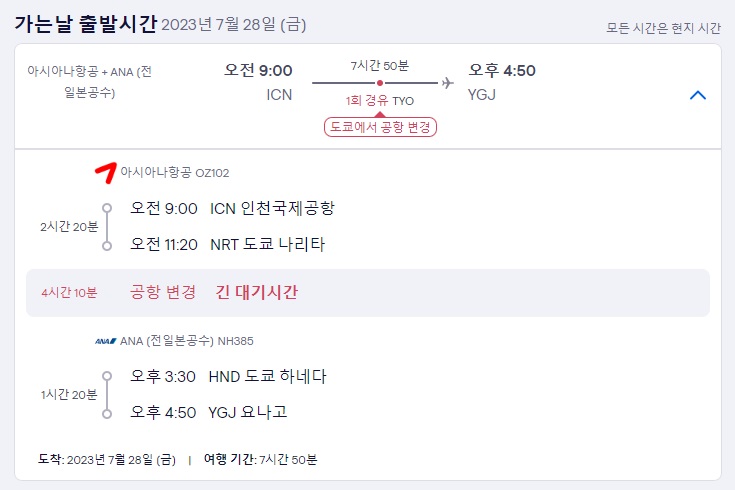The height and width of the screenshot is (490, 735).
Task: Click the red layover dot on the route line
Action: pos(380,83)
